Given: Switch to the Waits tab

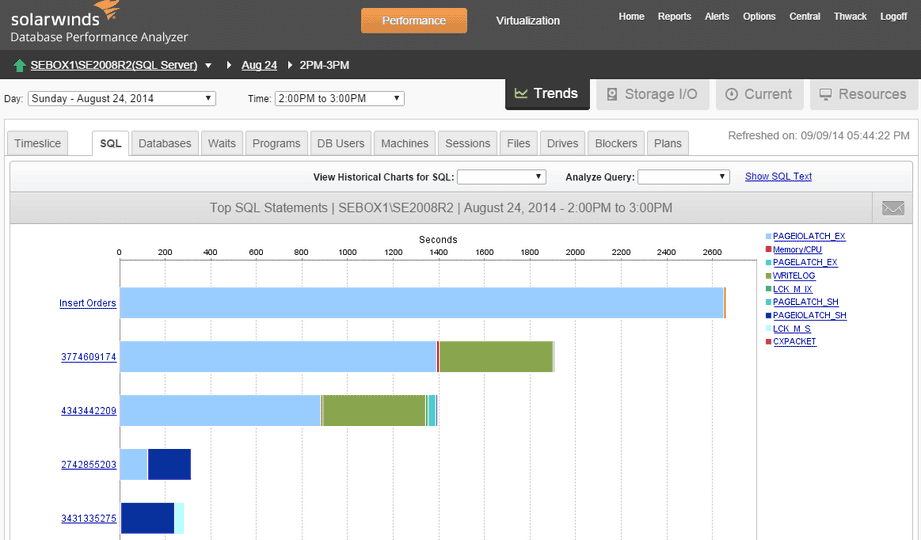Looking at the screenshot, I should [x=222, y=143].
